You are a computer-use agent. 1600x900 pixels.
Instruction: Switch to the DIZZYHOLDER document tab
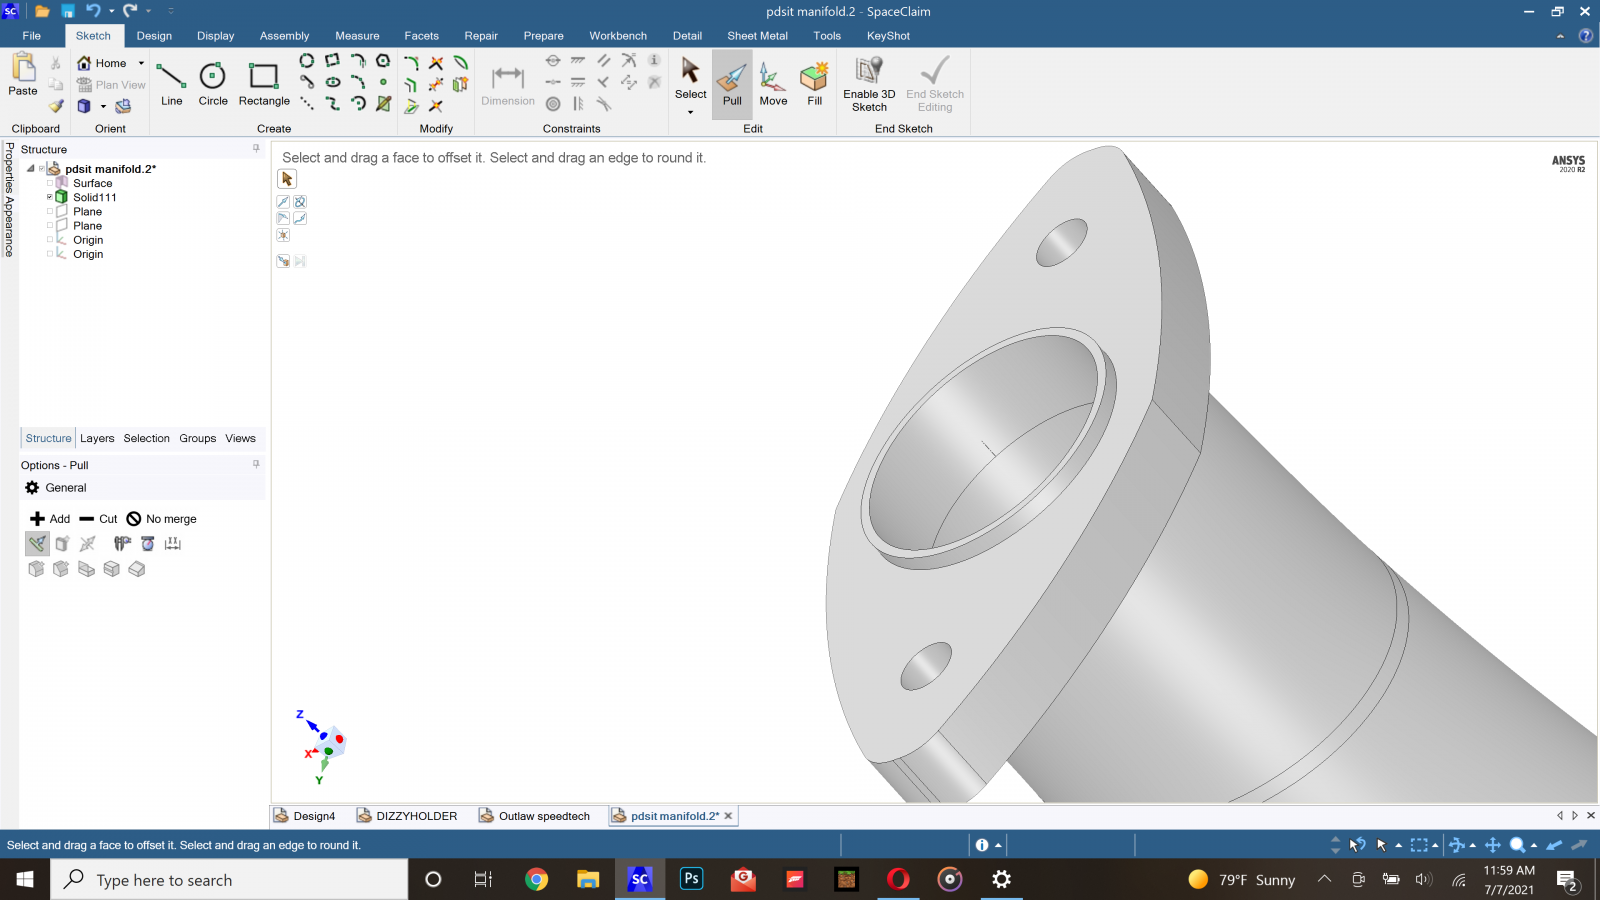(407, 816)
